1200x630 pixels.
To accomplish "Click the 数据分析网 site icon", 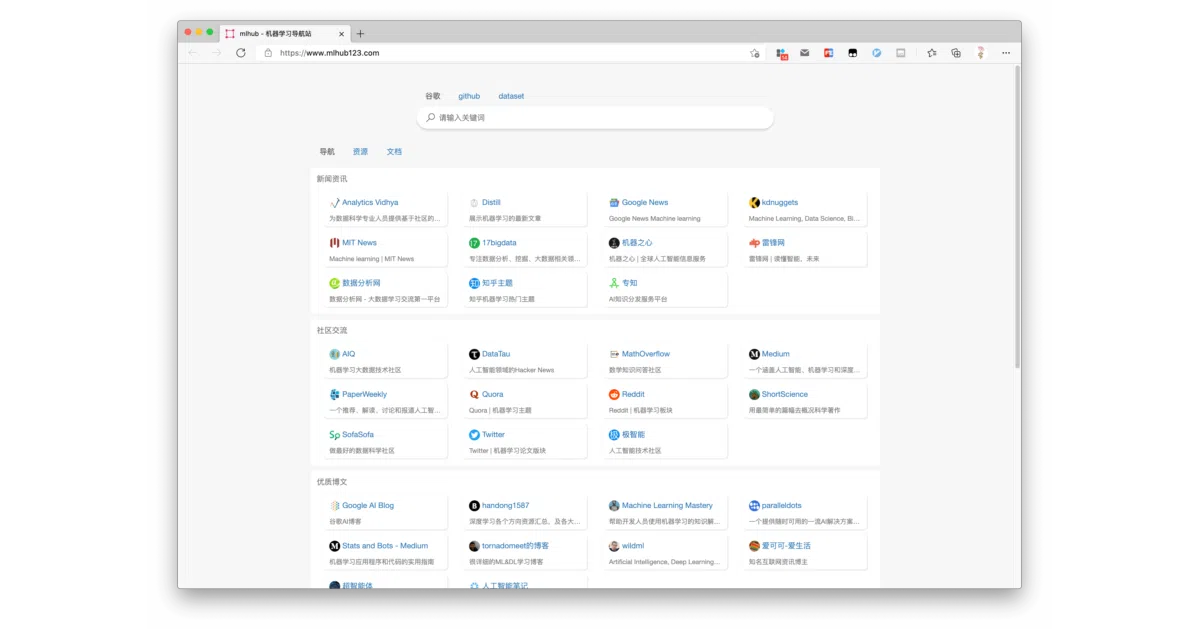I will pyautogui.click(x=335, y=283).
